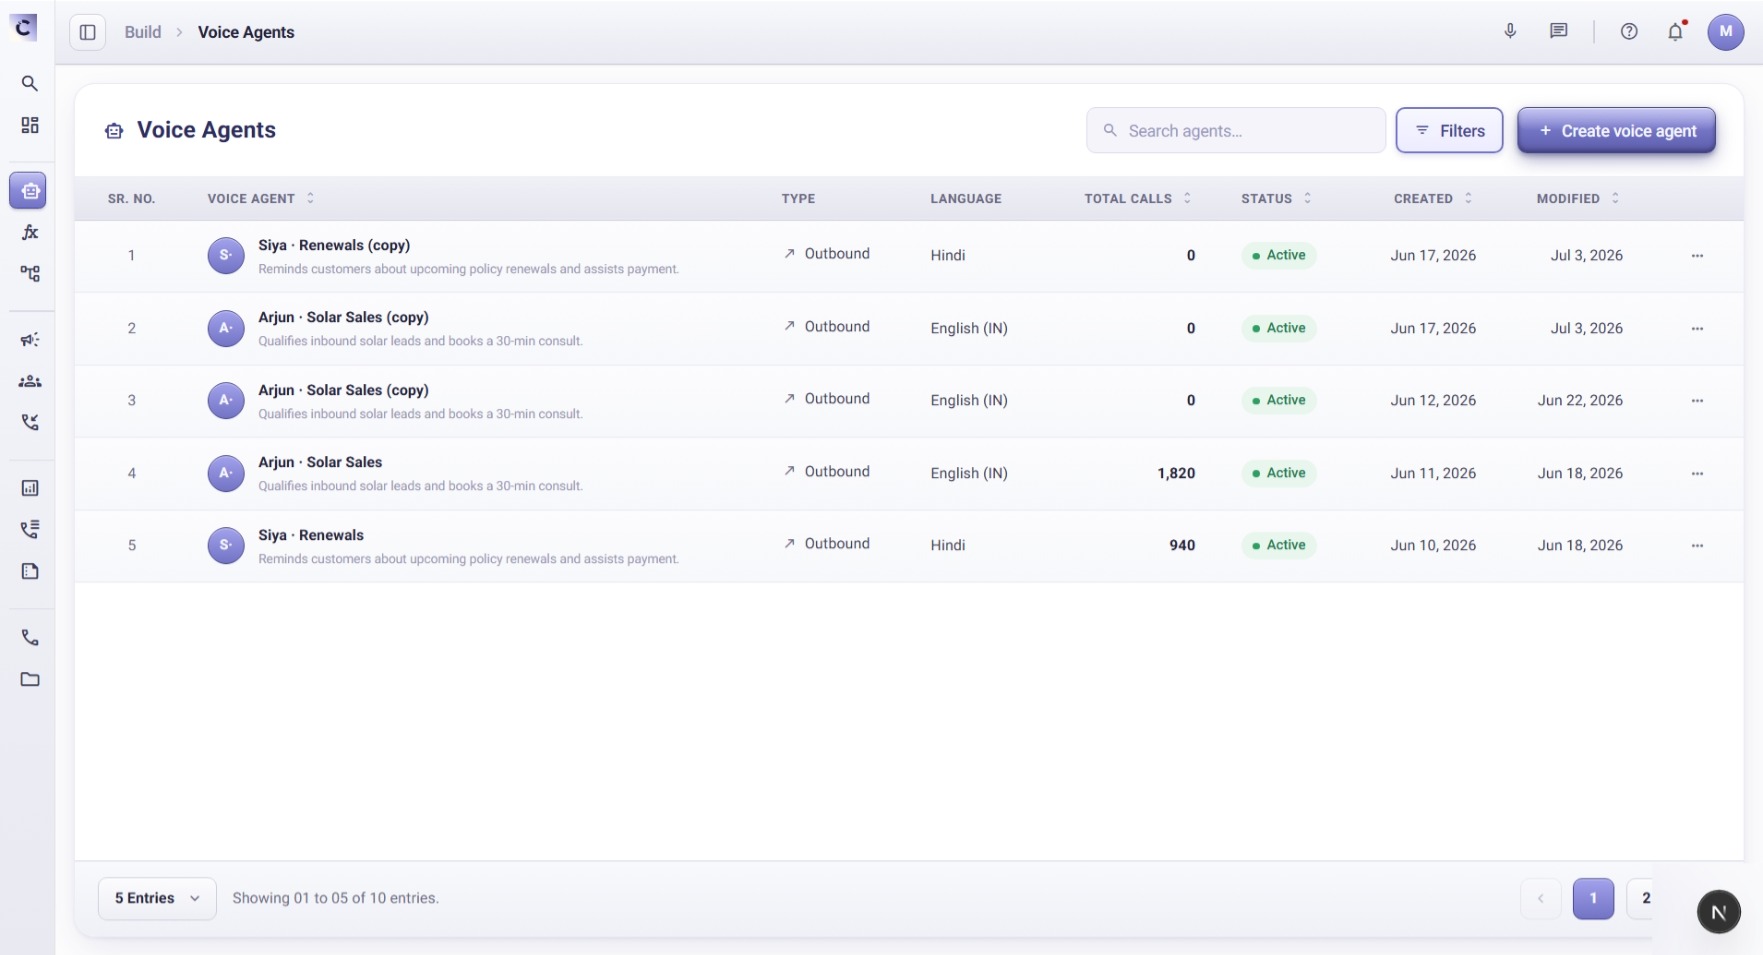
Task: Open the call logs list sidebar icon
Action: (x=30, y=529)
